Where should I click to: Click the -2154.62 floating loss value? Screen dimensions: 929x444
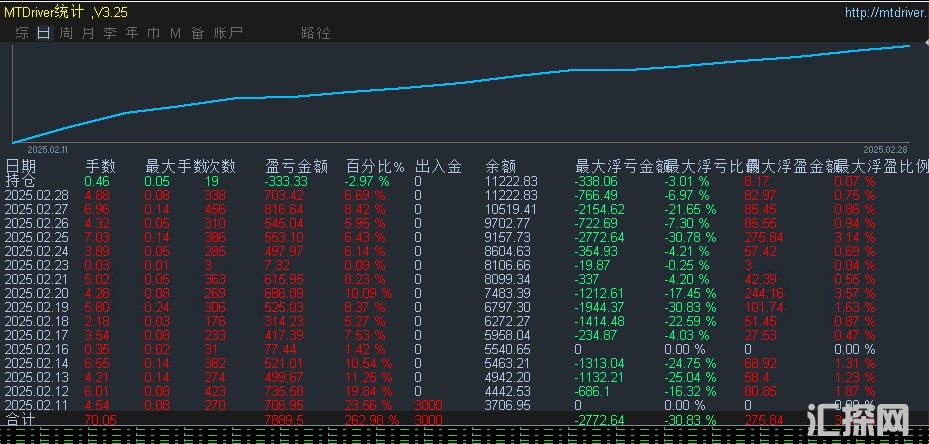(600, 209)
